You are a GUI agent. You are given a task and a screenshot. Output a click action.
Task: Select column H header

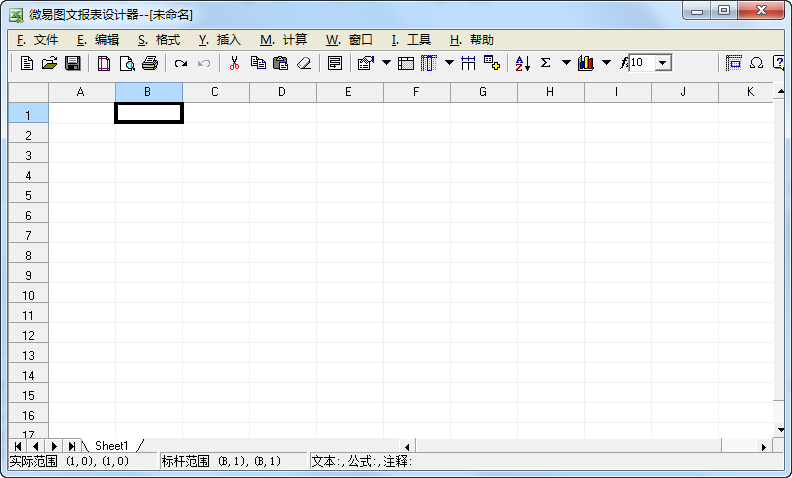pos(551,92)
